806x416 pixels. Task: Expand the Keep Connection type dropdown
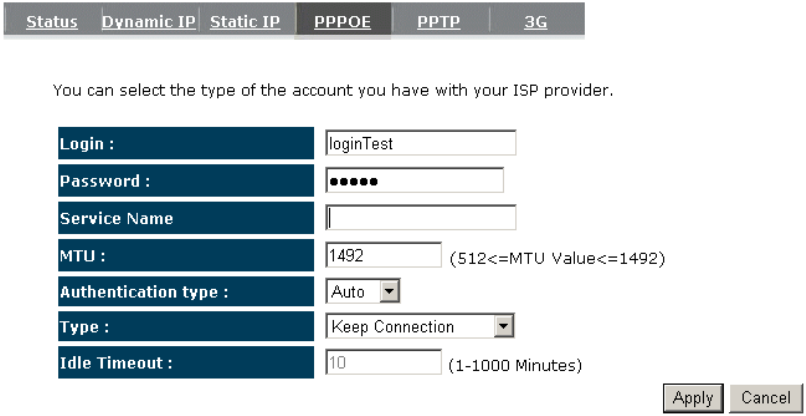(x=420, y=326)
